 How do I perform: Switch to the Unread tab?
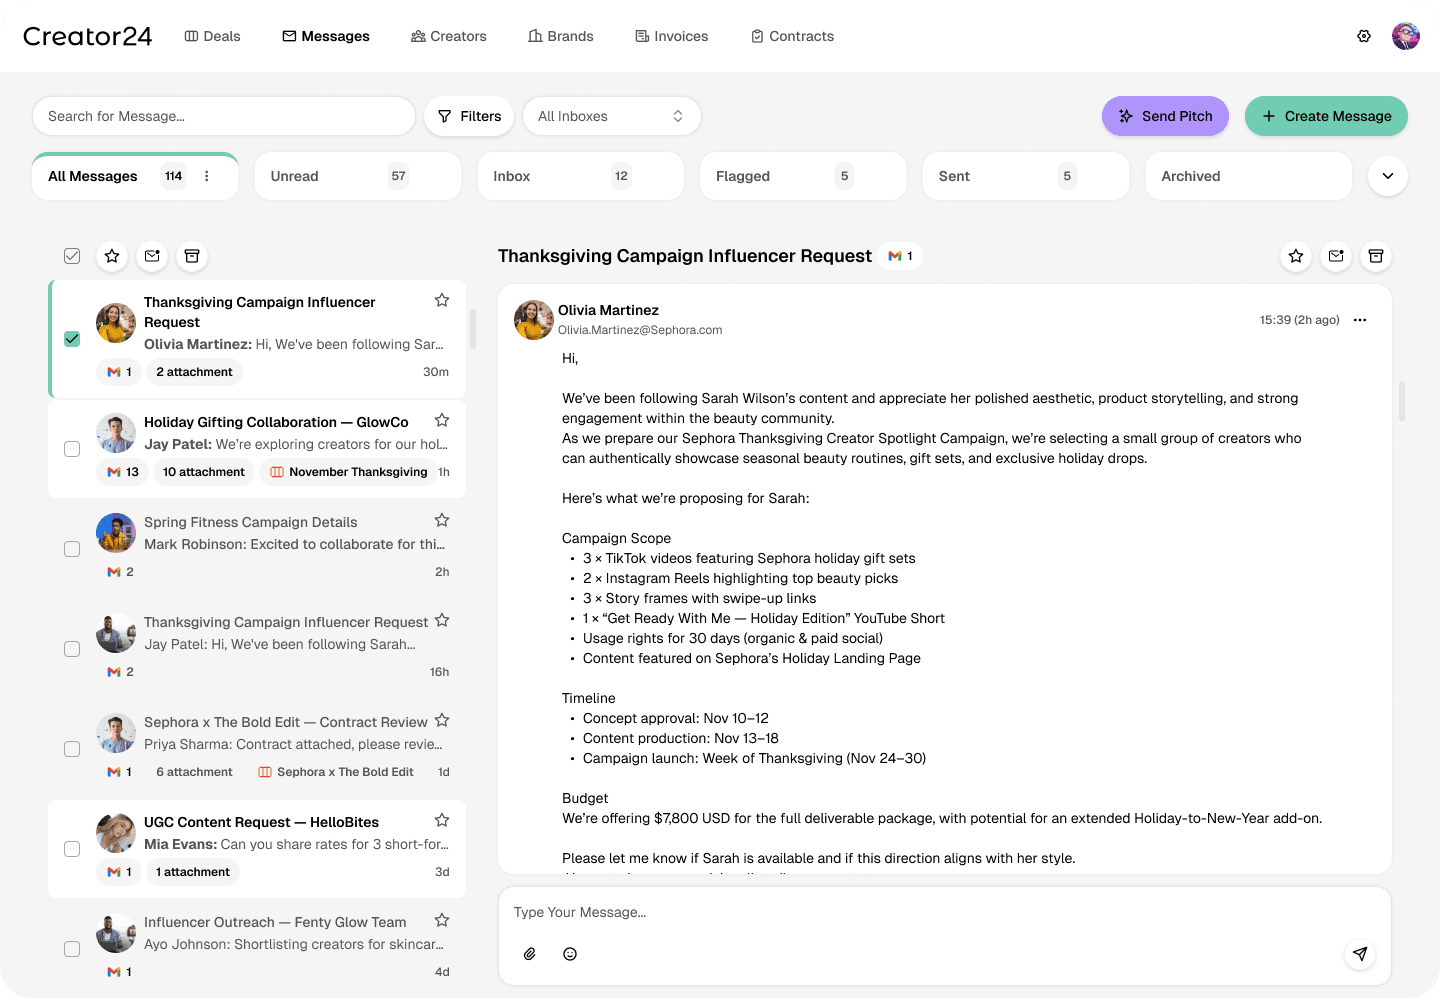(x=358, y=176)
